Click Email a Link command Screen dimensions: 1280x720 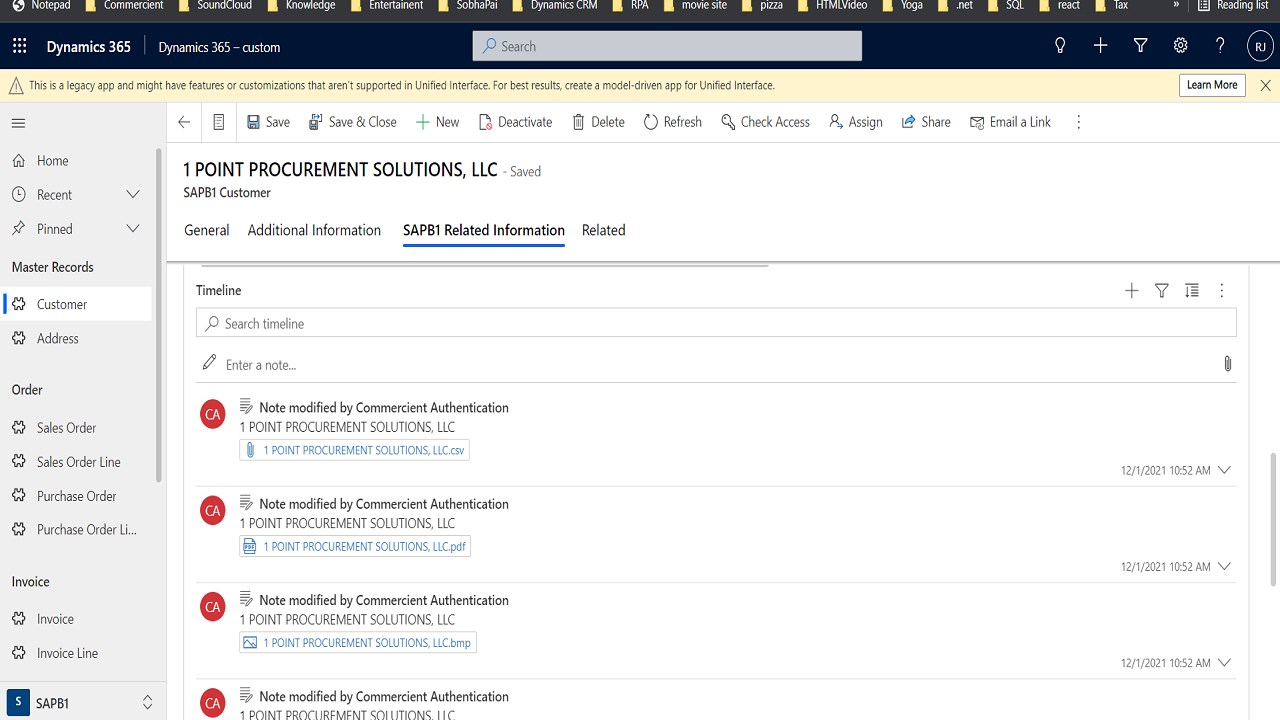(1010, 122)
